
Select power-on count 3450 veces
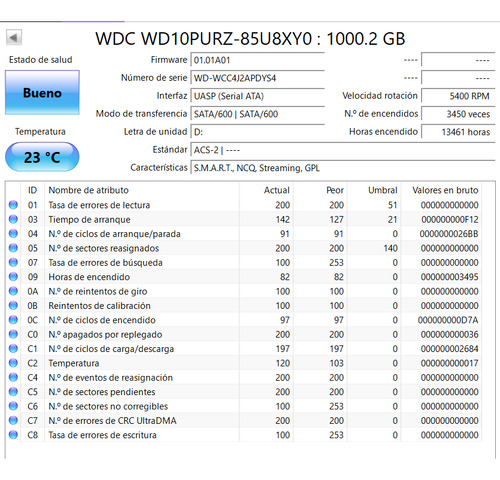tap(458, 114)
